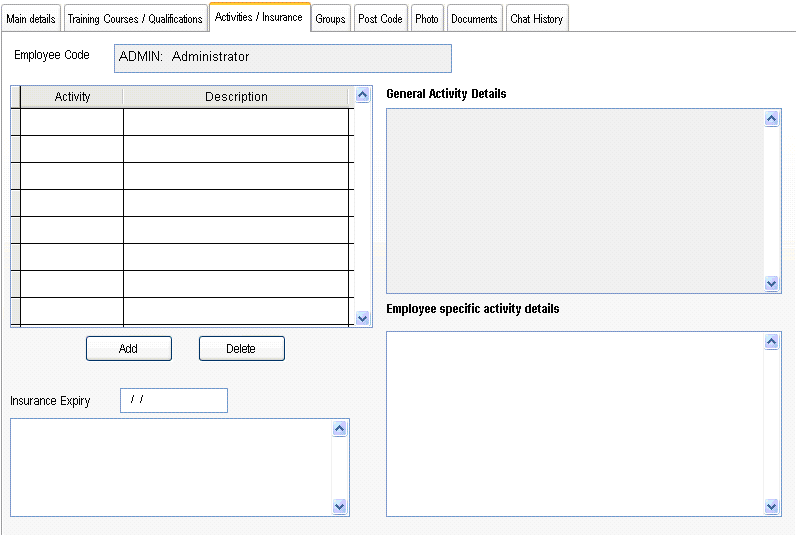The width and height of the screenshot is (796, 535).
Task: Go to the Photo tab
Action: pyautogui.click(x=427, y=19)
